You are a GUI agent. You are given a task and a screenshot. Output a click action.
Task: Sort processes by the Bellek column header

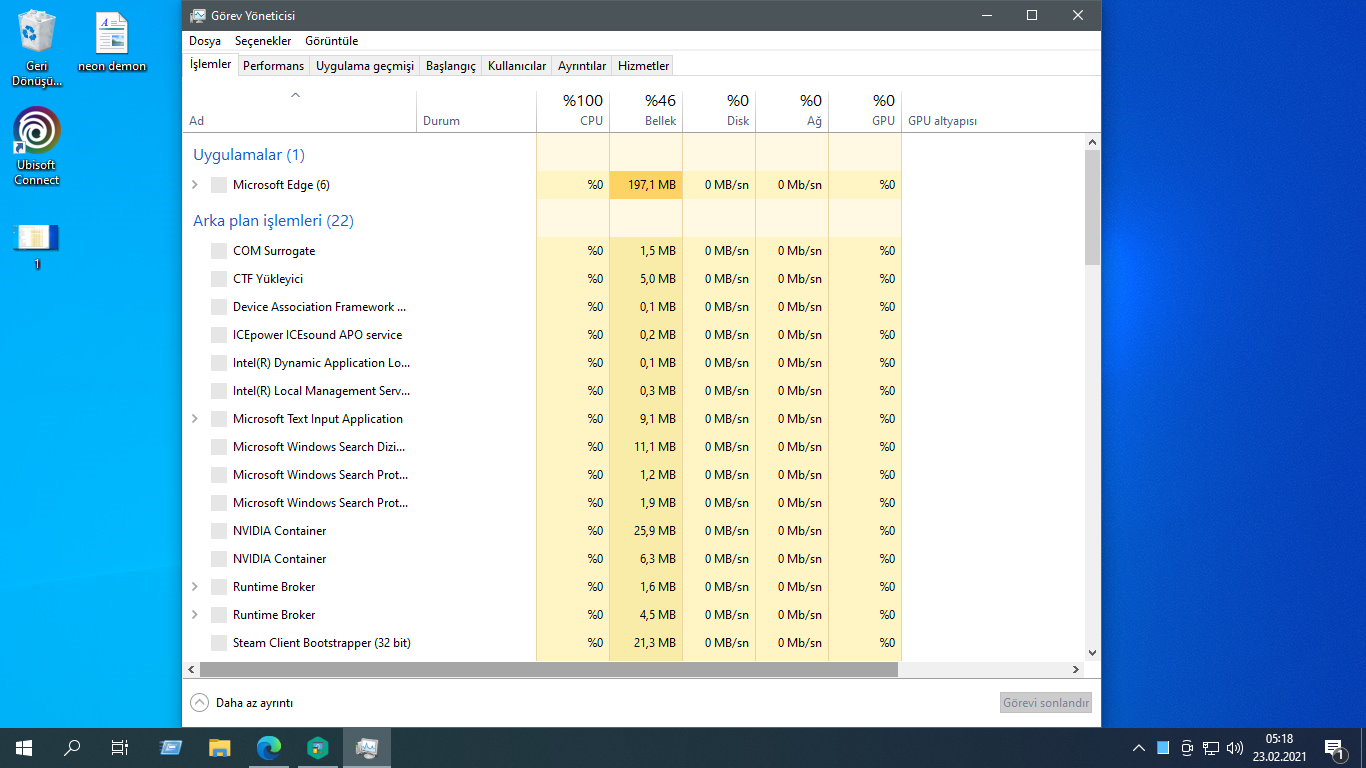click(646, 110)
